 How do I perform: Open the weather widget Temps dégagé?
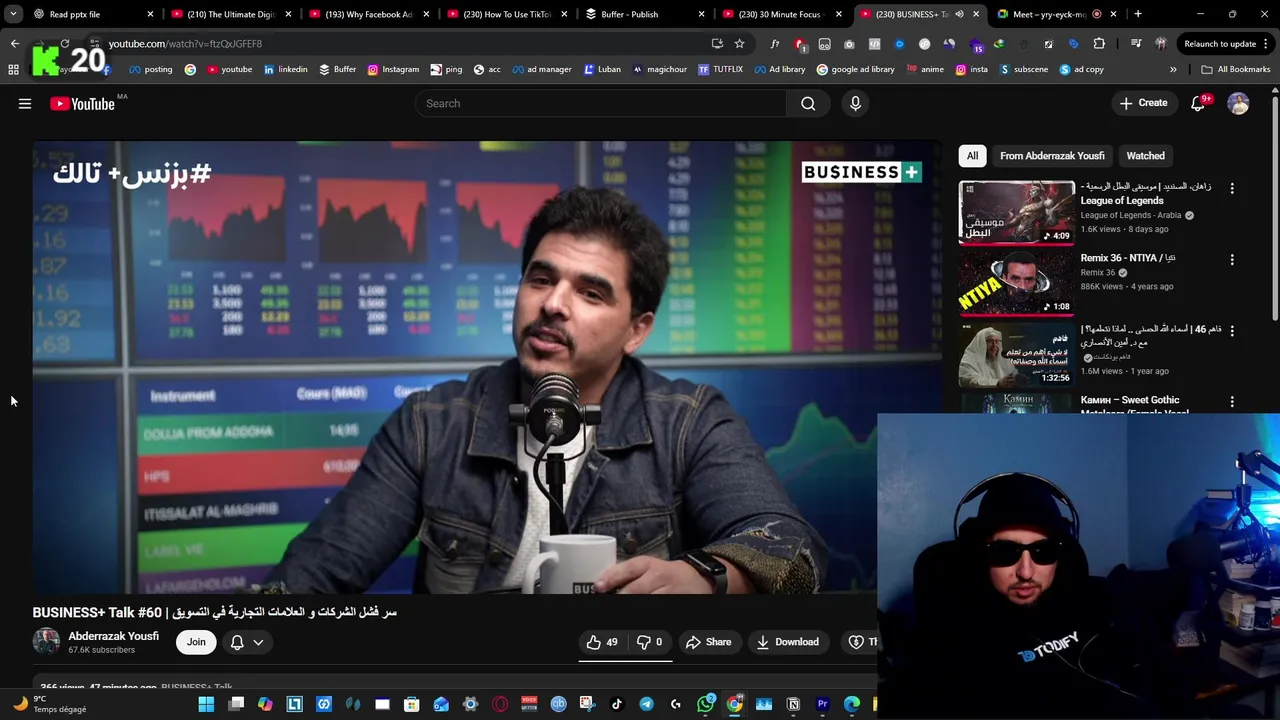[48, 704]
